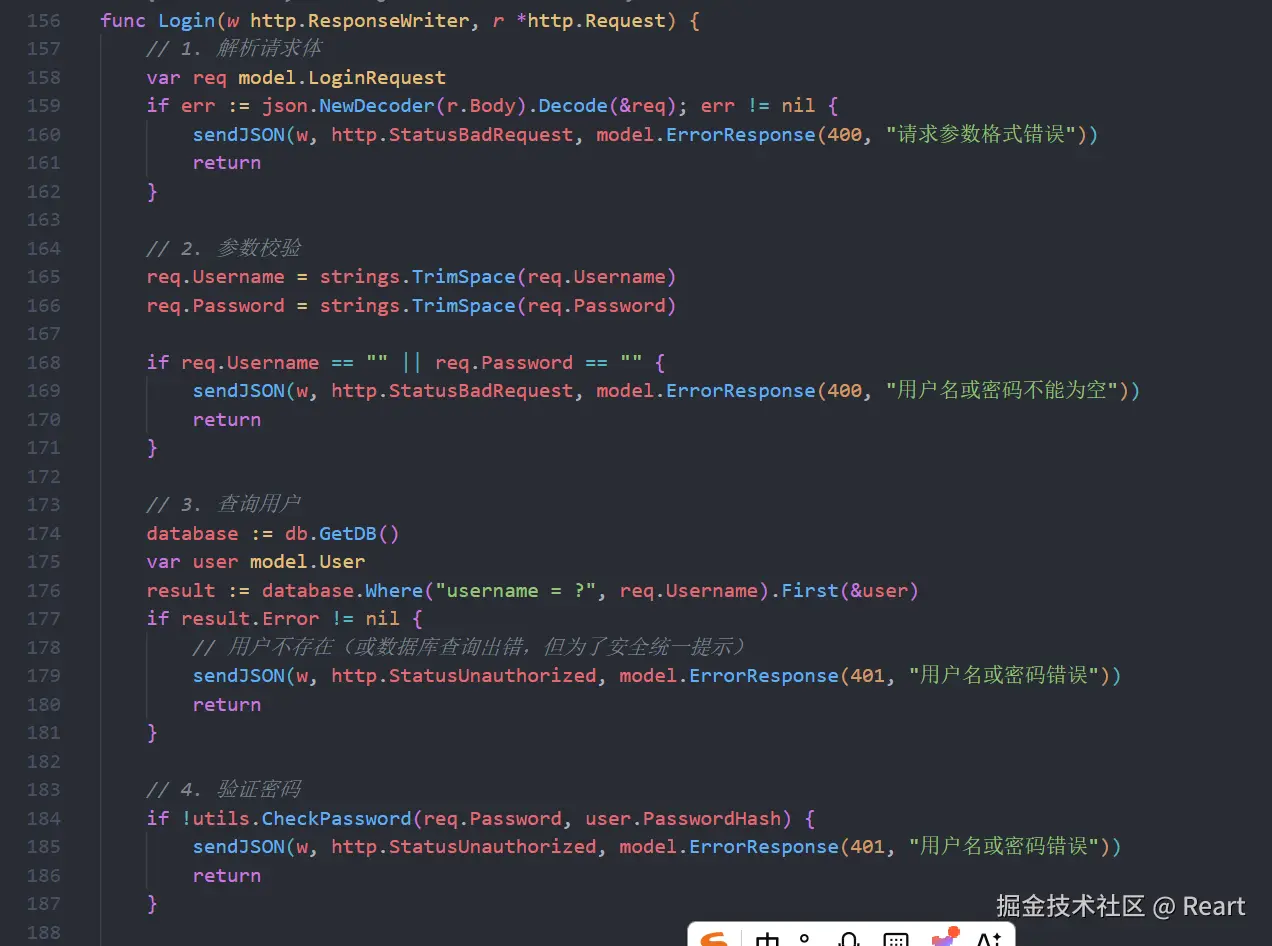Click the comment beginning '// 用户不存在'

click(470, 647)
